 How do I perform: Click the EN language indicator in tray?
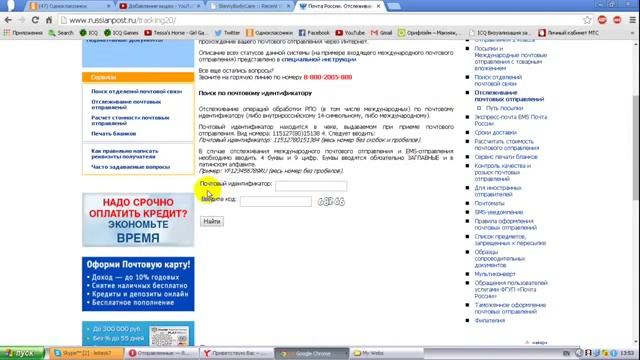(x=566, y=353)
